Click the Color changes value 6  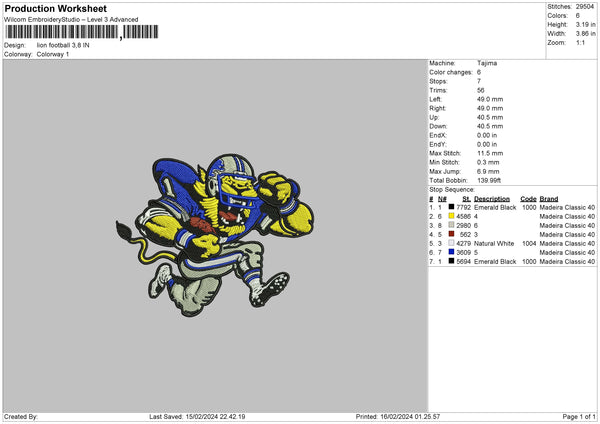[x=479, y=72]
